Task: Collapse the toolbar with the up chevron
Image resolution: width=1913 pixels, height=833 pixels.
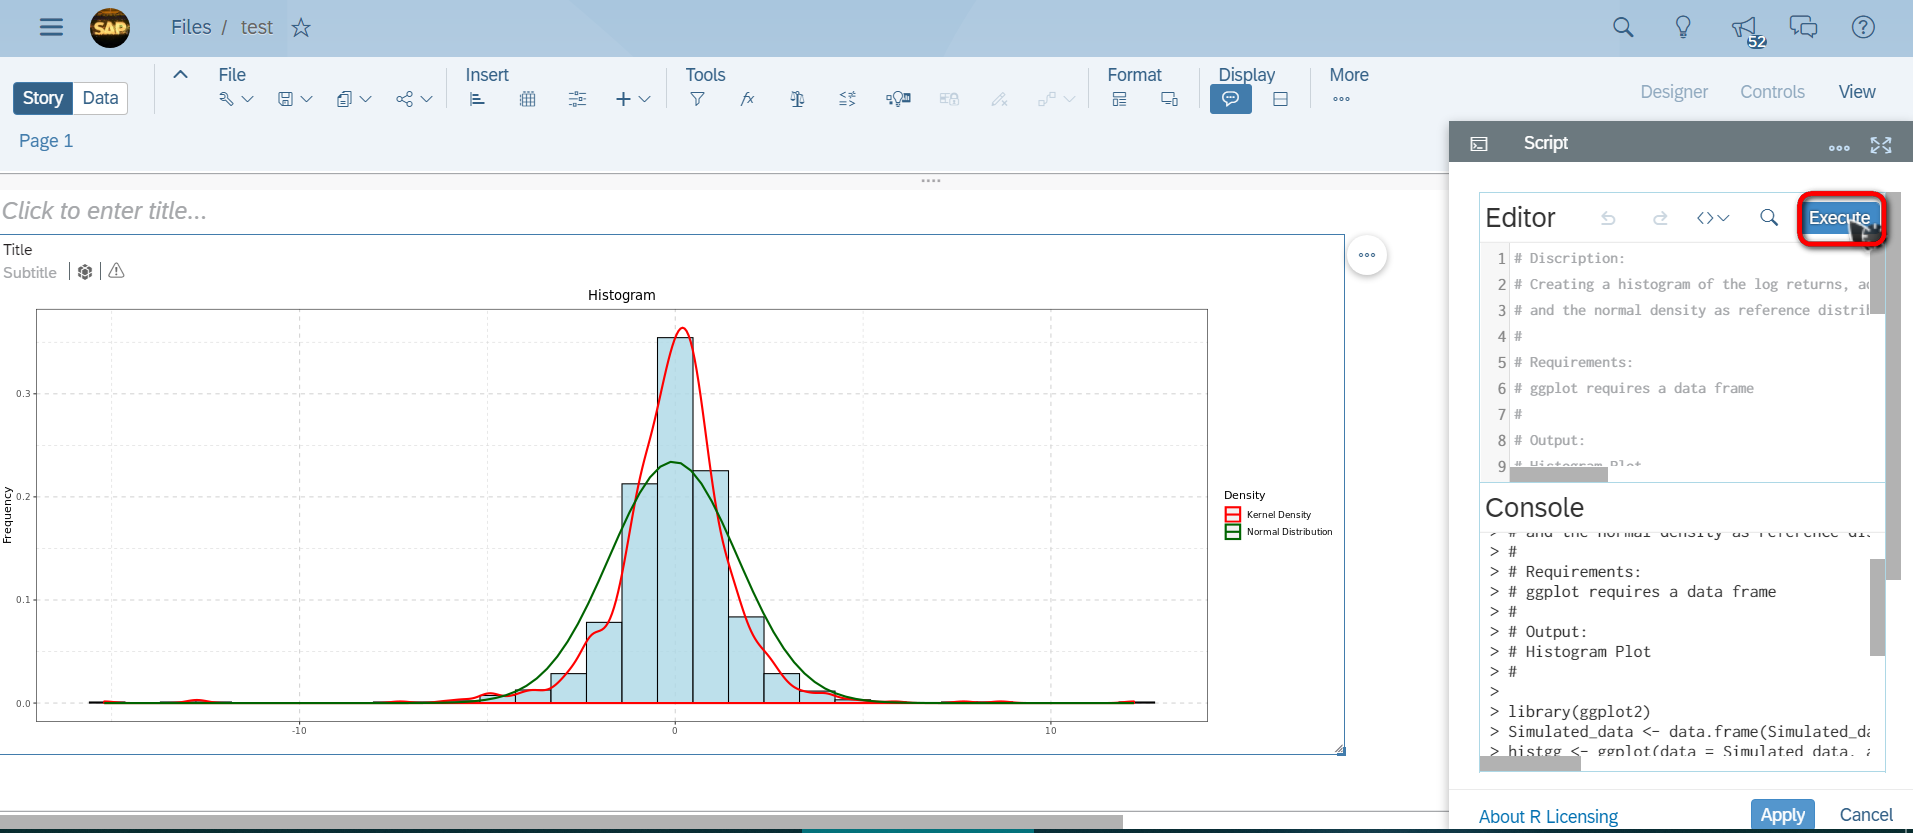Action: [x=181, y=75]
